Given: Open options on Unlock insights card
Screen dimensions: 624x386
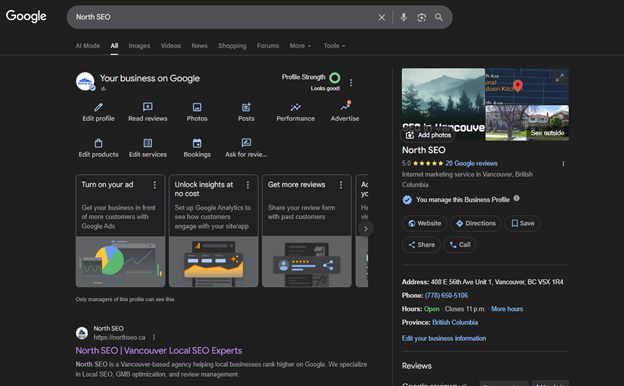Looking at the screenshot, I should (248, 185).
